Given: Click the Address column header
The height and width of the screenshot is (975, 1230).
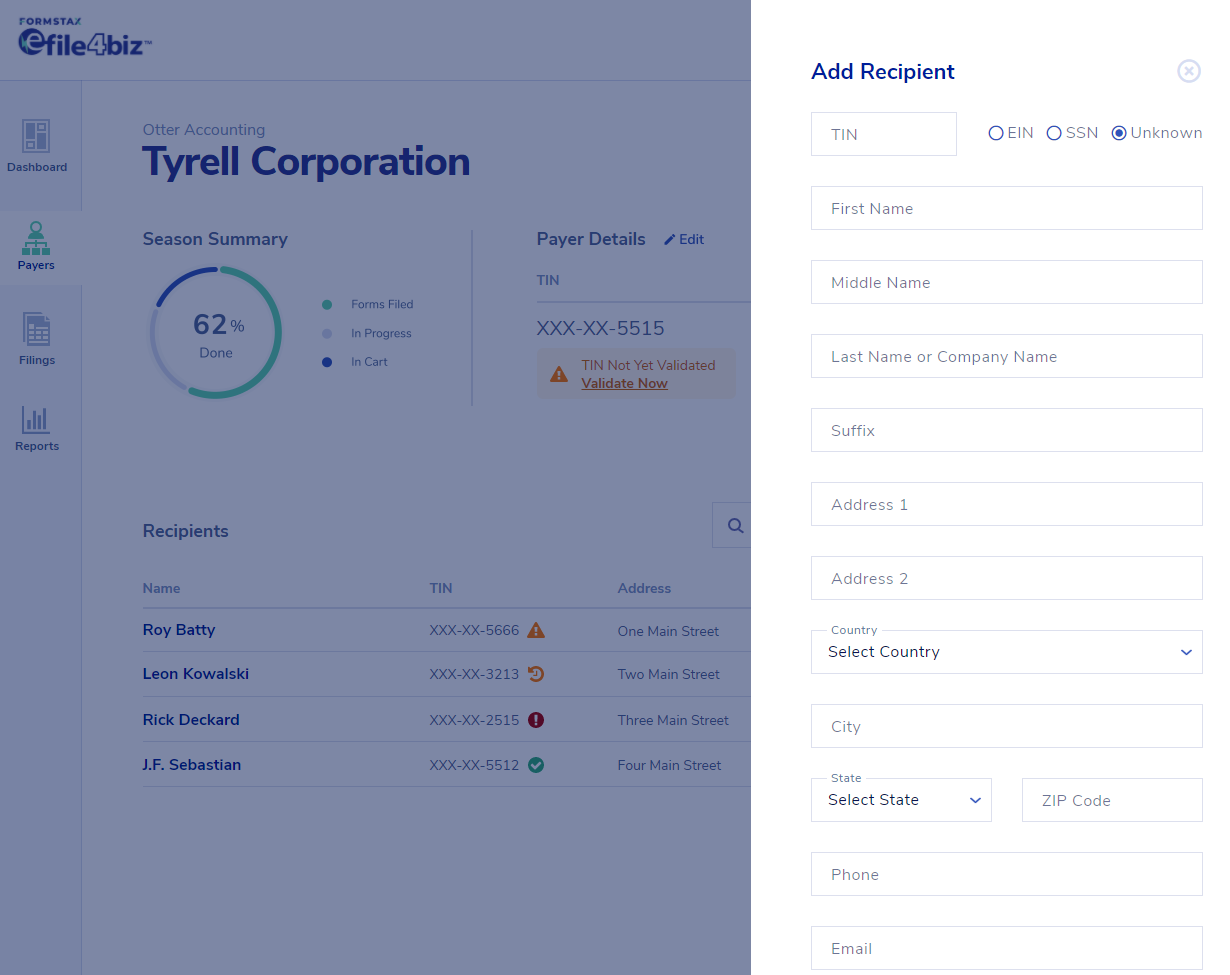Looking at the screenshot, I should point(645,588).
